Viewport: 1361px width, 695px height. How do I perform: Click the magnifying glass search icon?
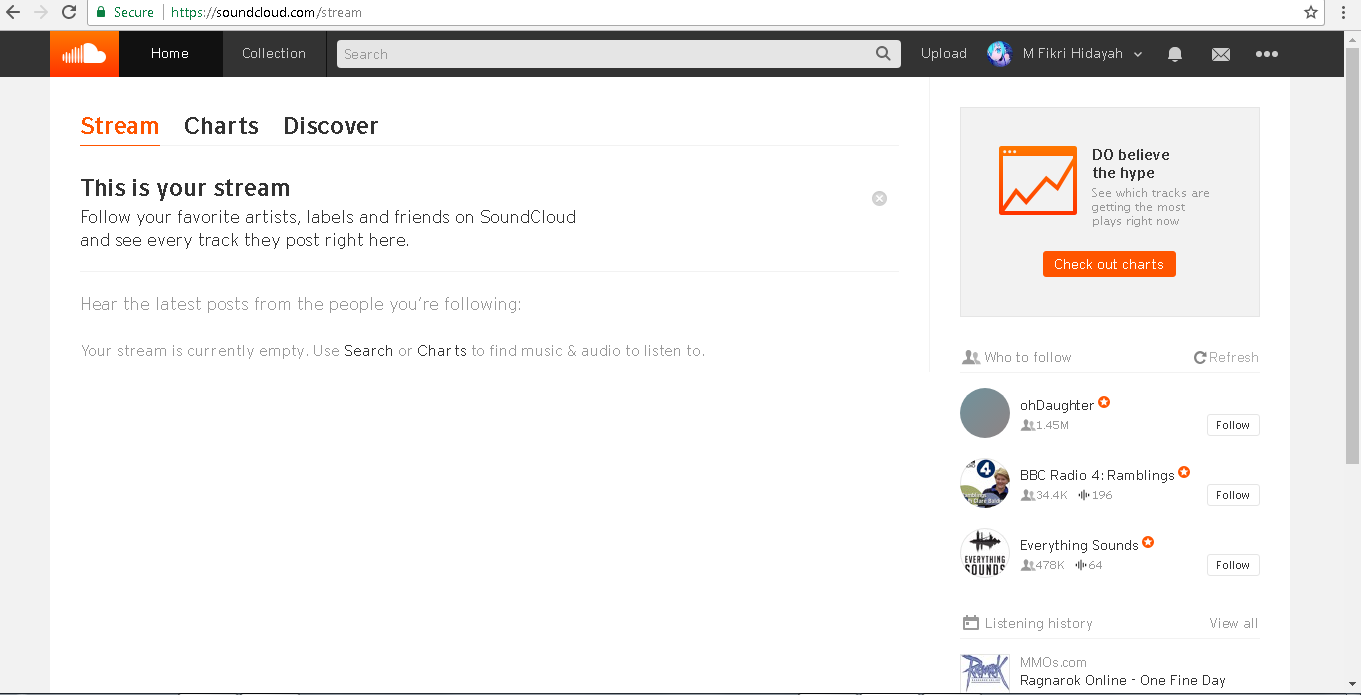click(x=884, y=54)
